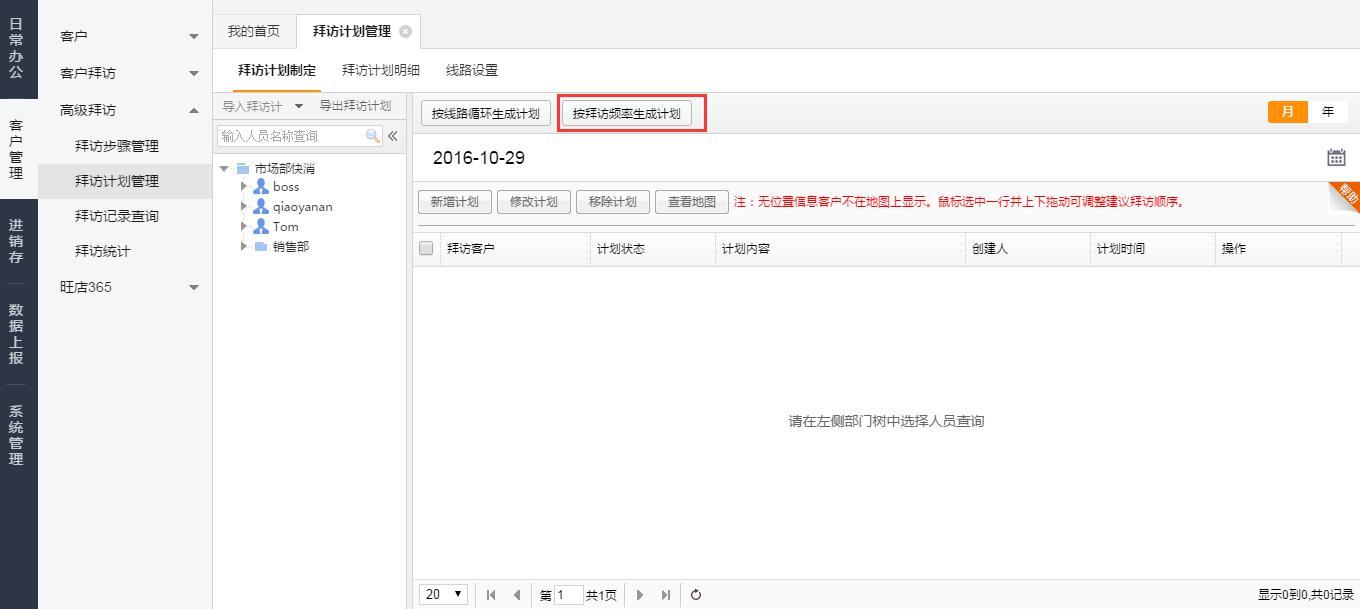This screenshot has width=1360, height=609.
Task: Tick the select-all checkbox in table header
Action: coord(426,249)
